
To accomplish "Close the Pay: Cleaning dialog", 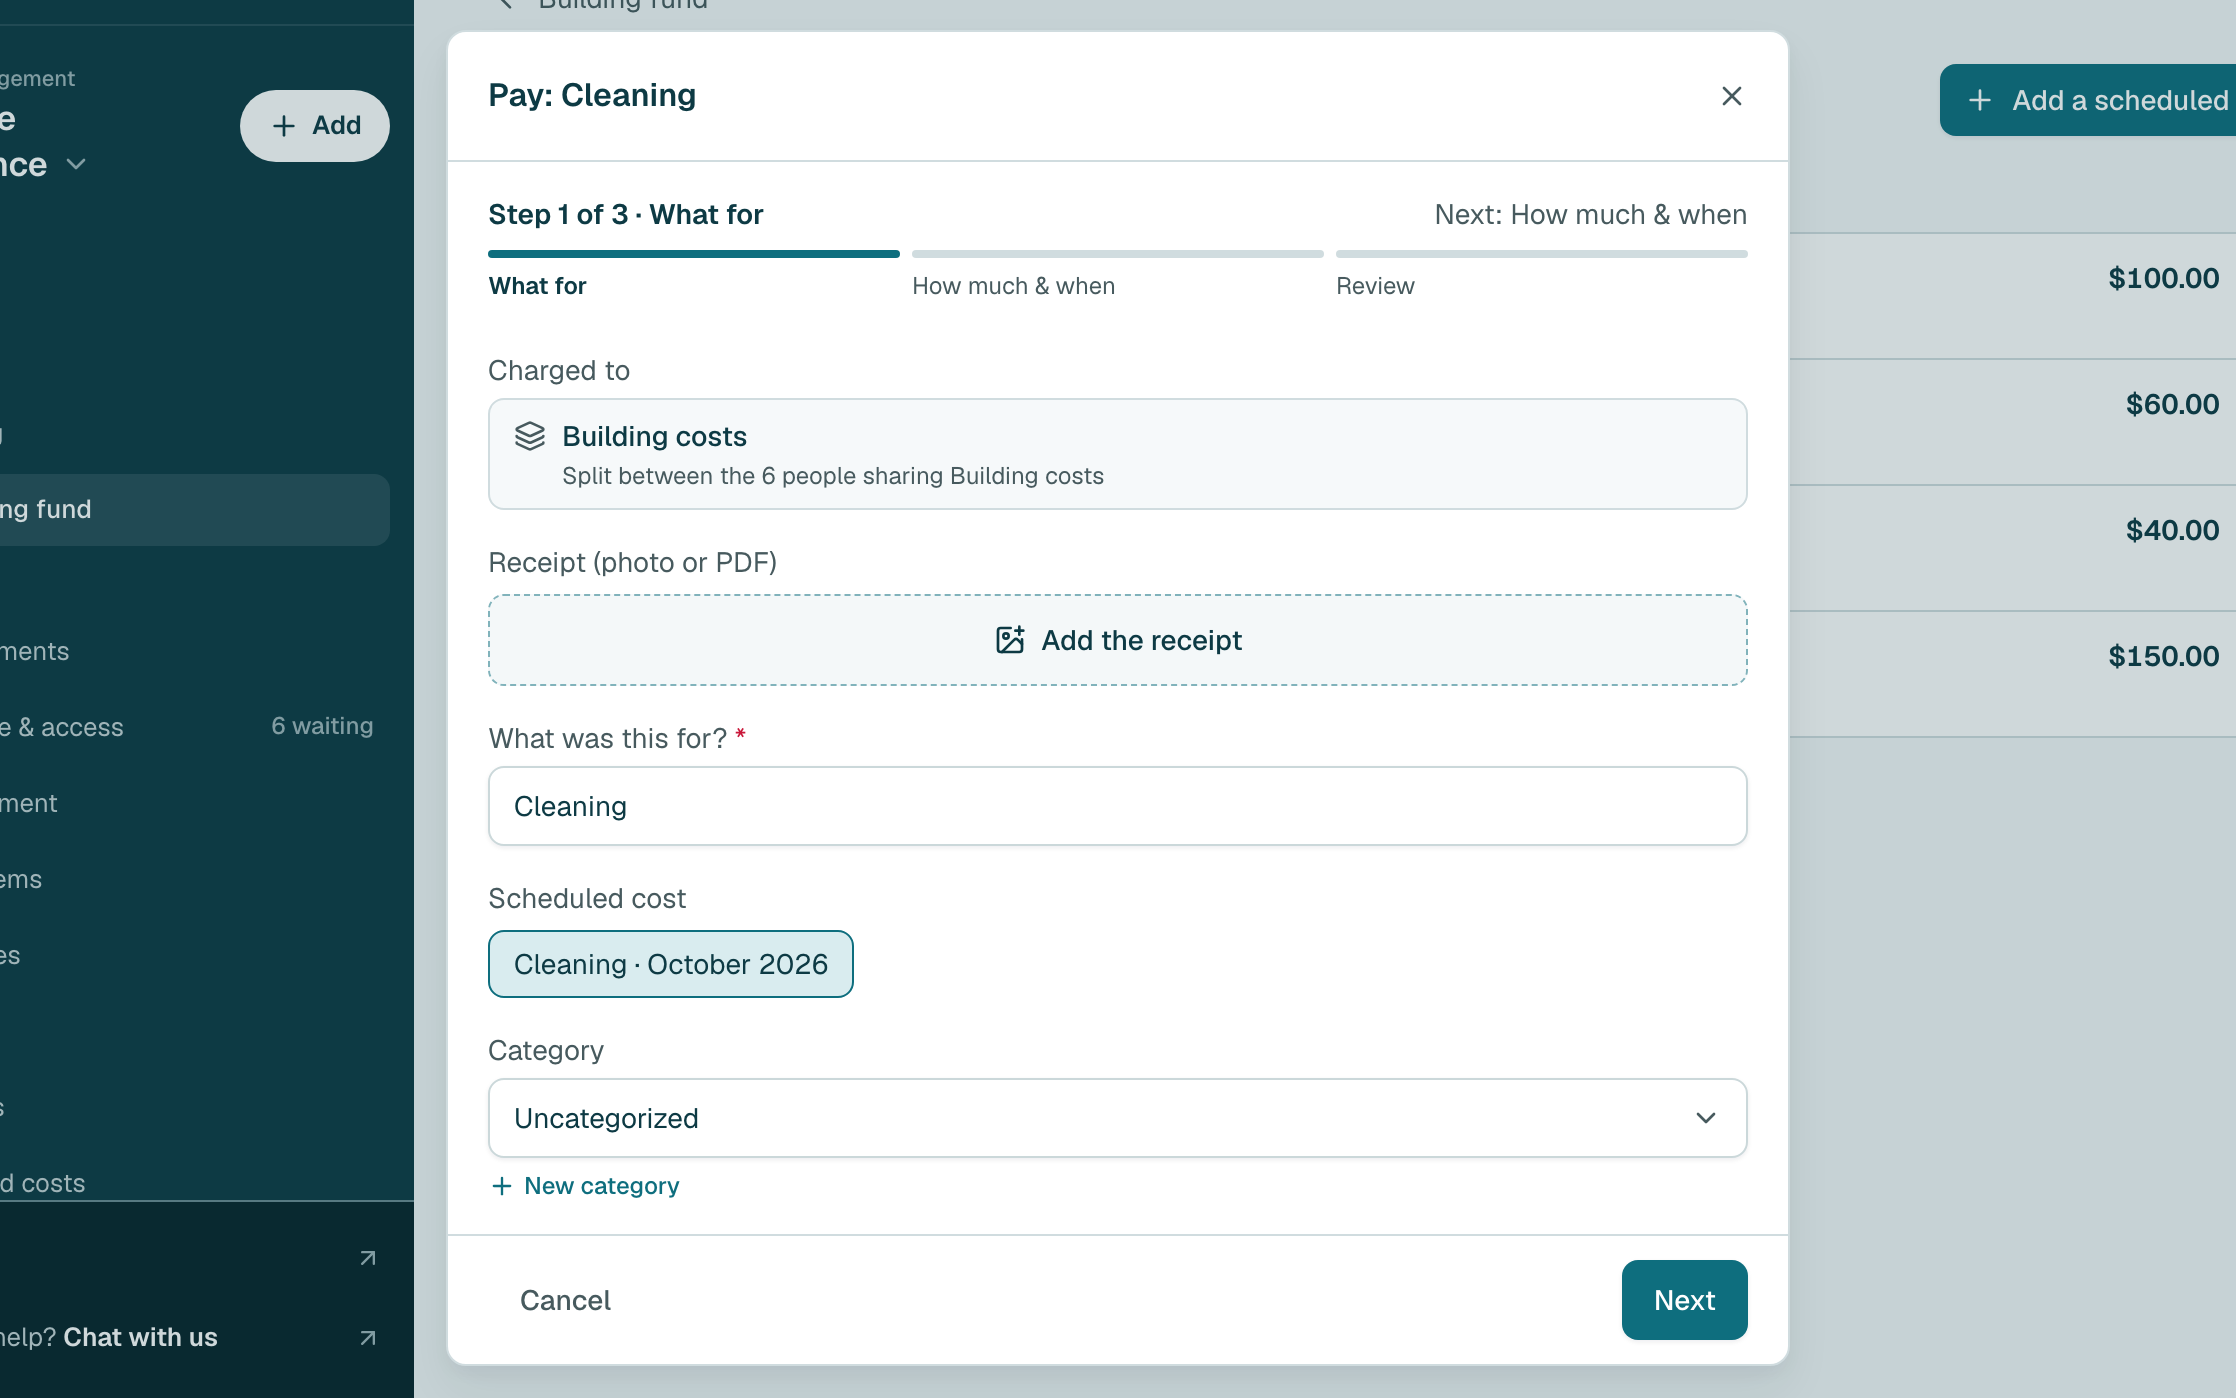I will [x=1731, y=96].
